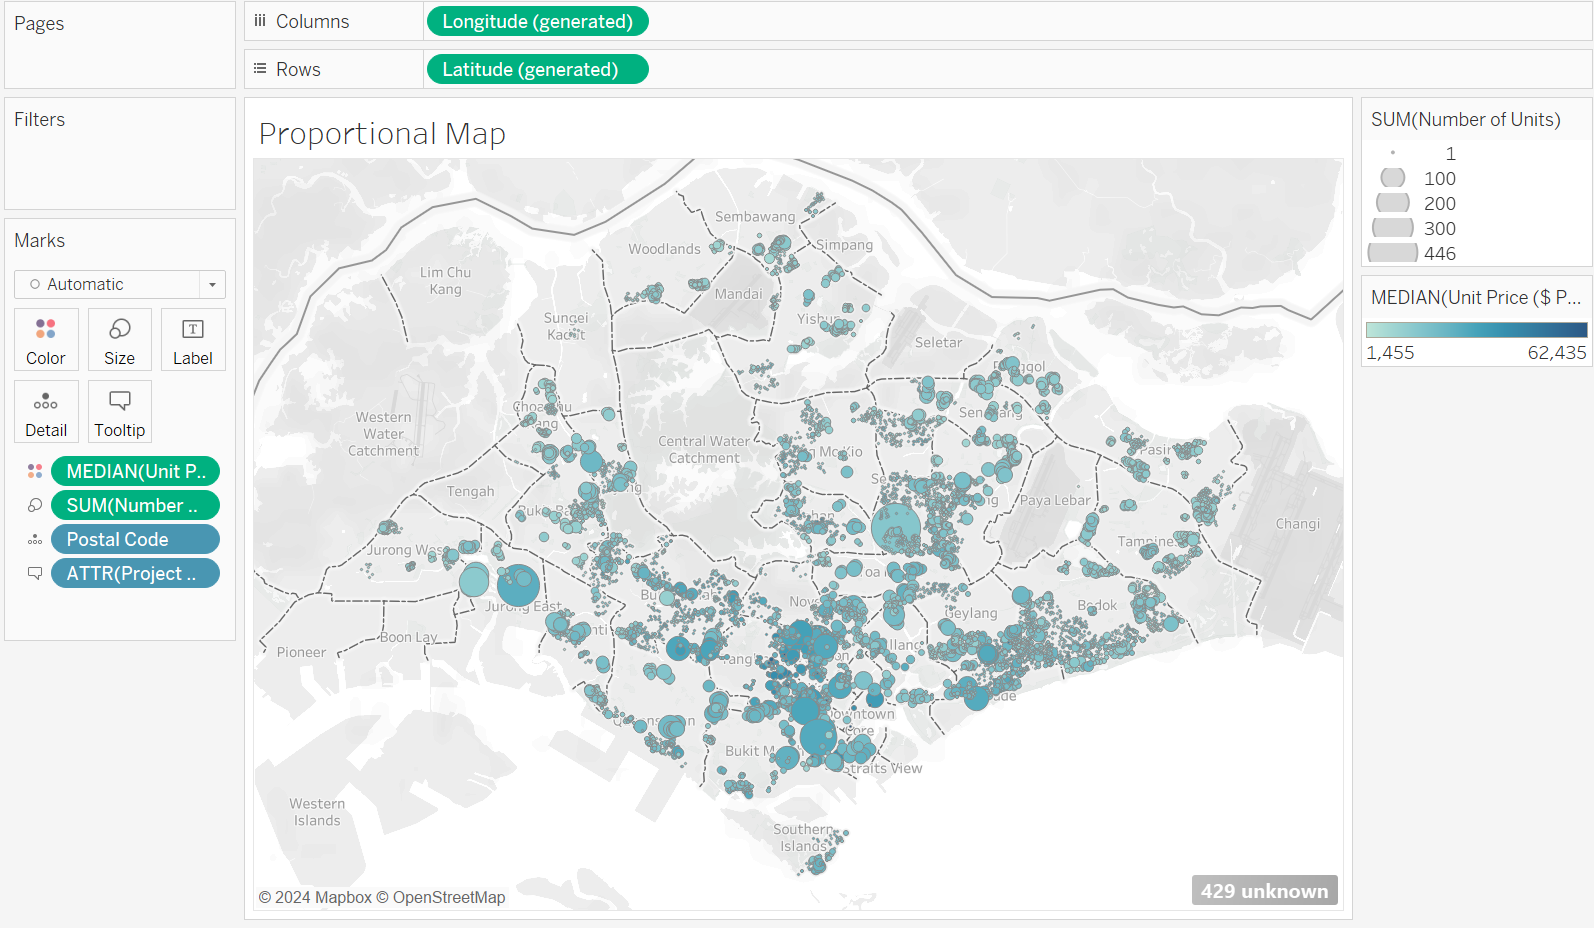This screenshot has height=928, width=1594.
Task: Click the Color marks card icon
Action: point(46,340)
